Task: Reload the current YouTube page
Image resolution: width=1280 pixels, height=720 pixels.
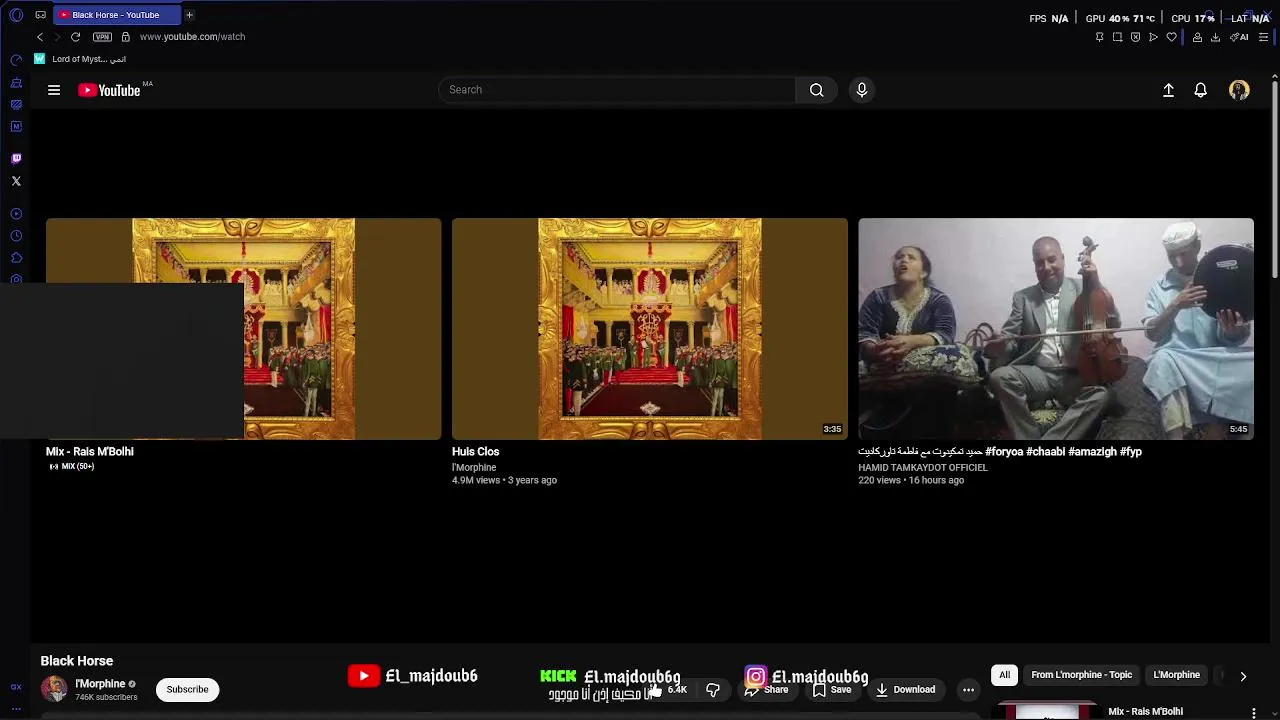Action: click(75, 37)
